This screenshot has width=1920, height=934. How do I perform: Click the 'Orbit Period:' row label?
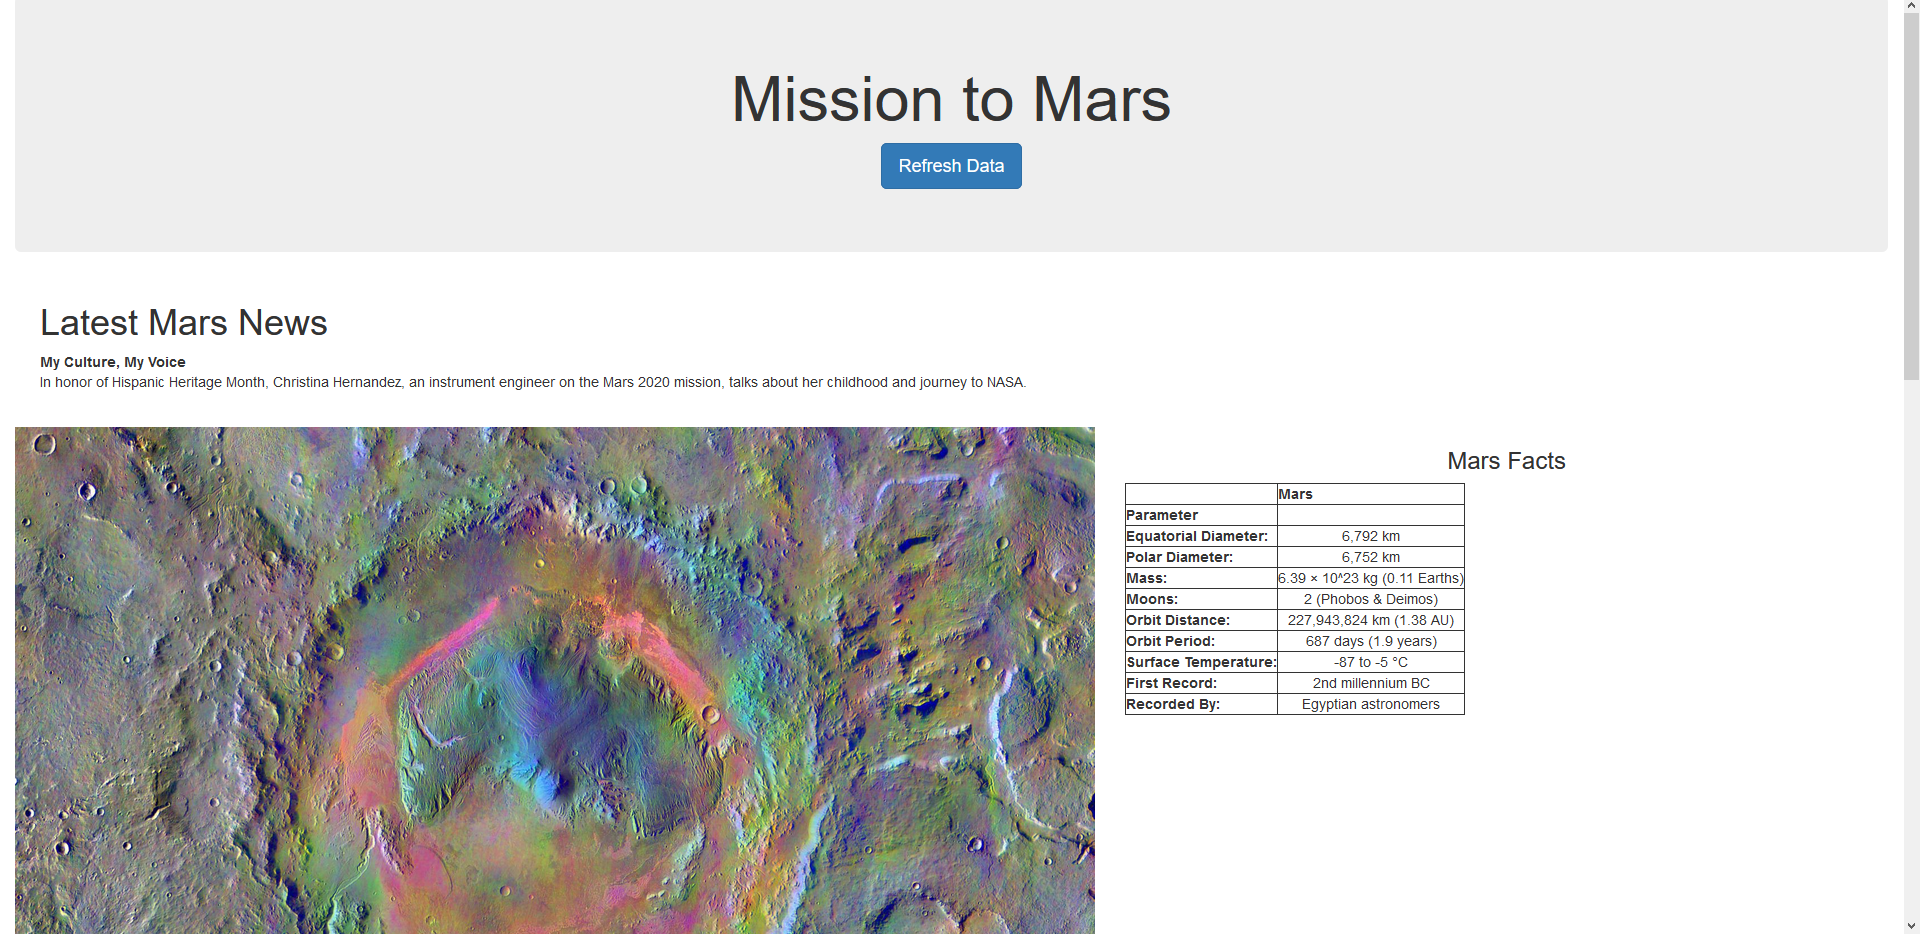(1201, 641)
